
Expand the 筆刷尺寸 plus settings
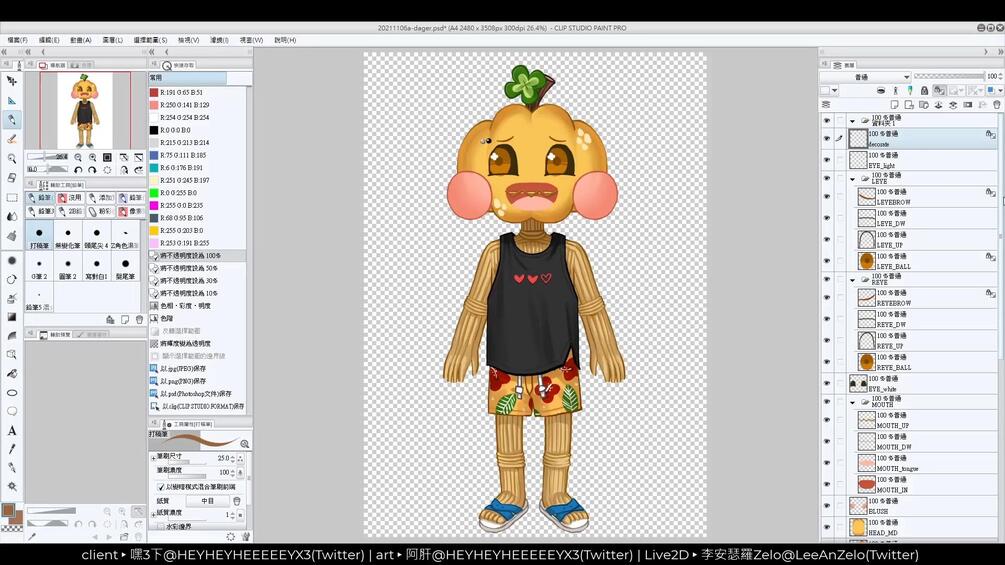coord(153,458)
